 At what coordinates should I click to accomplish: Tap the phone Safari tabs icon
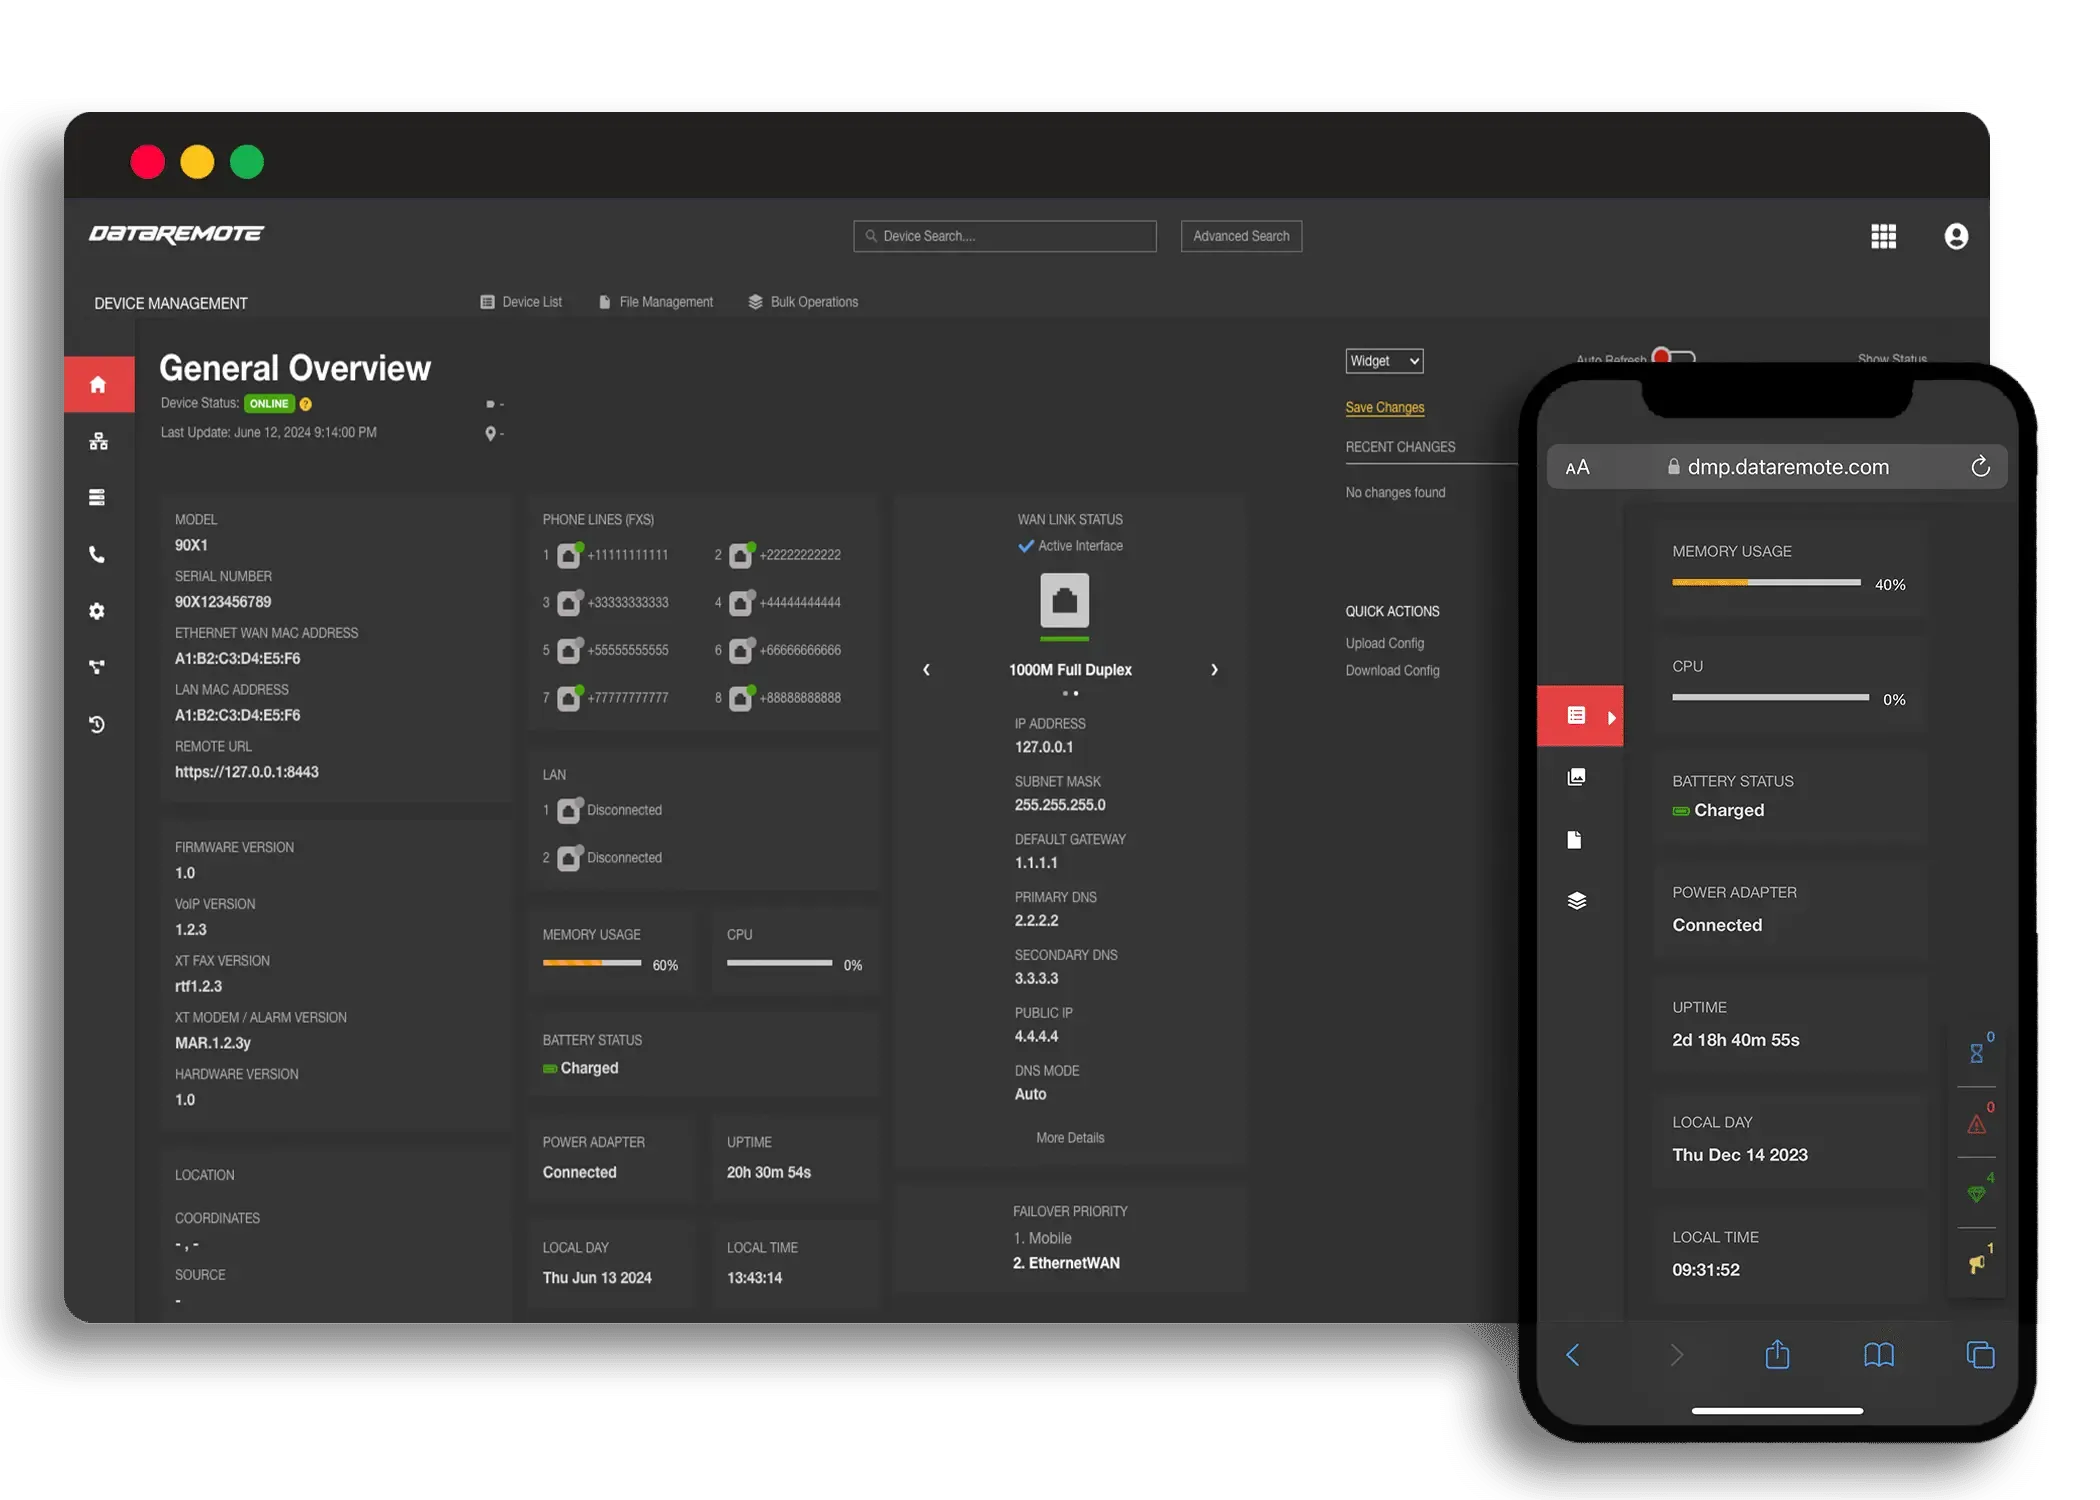coord(1980,1355)
